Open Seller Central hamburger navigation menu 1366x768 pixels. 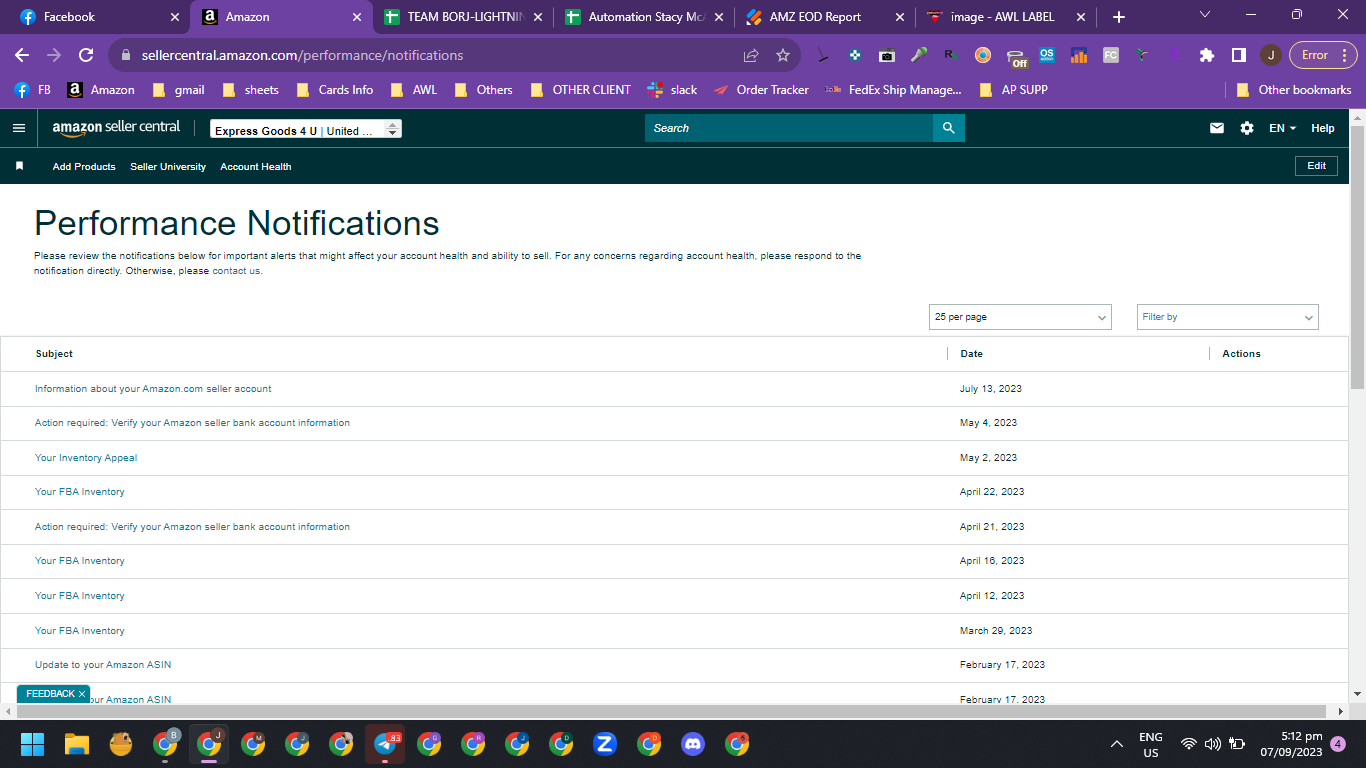18,128
